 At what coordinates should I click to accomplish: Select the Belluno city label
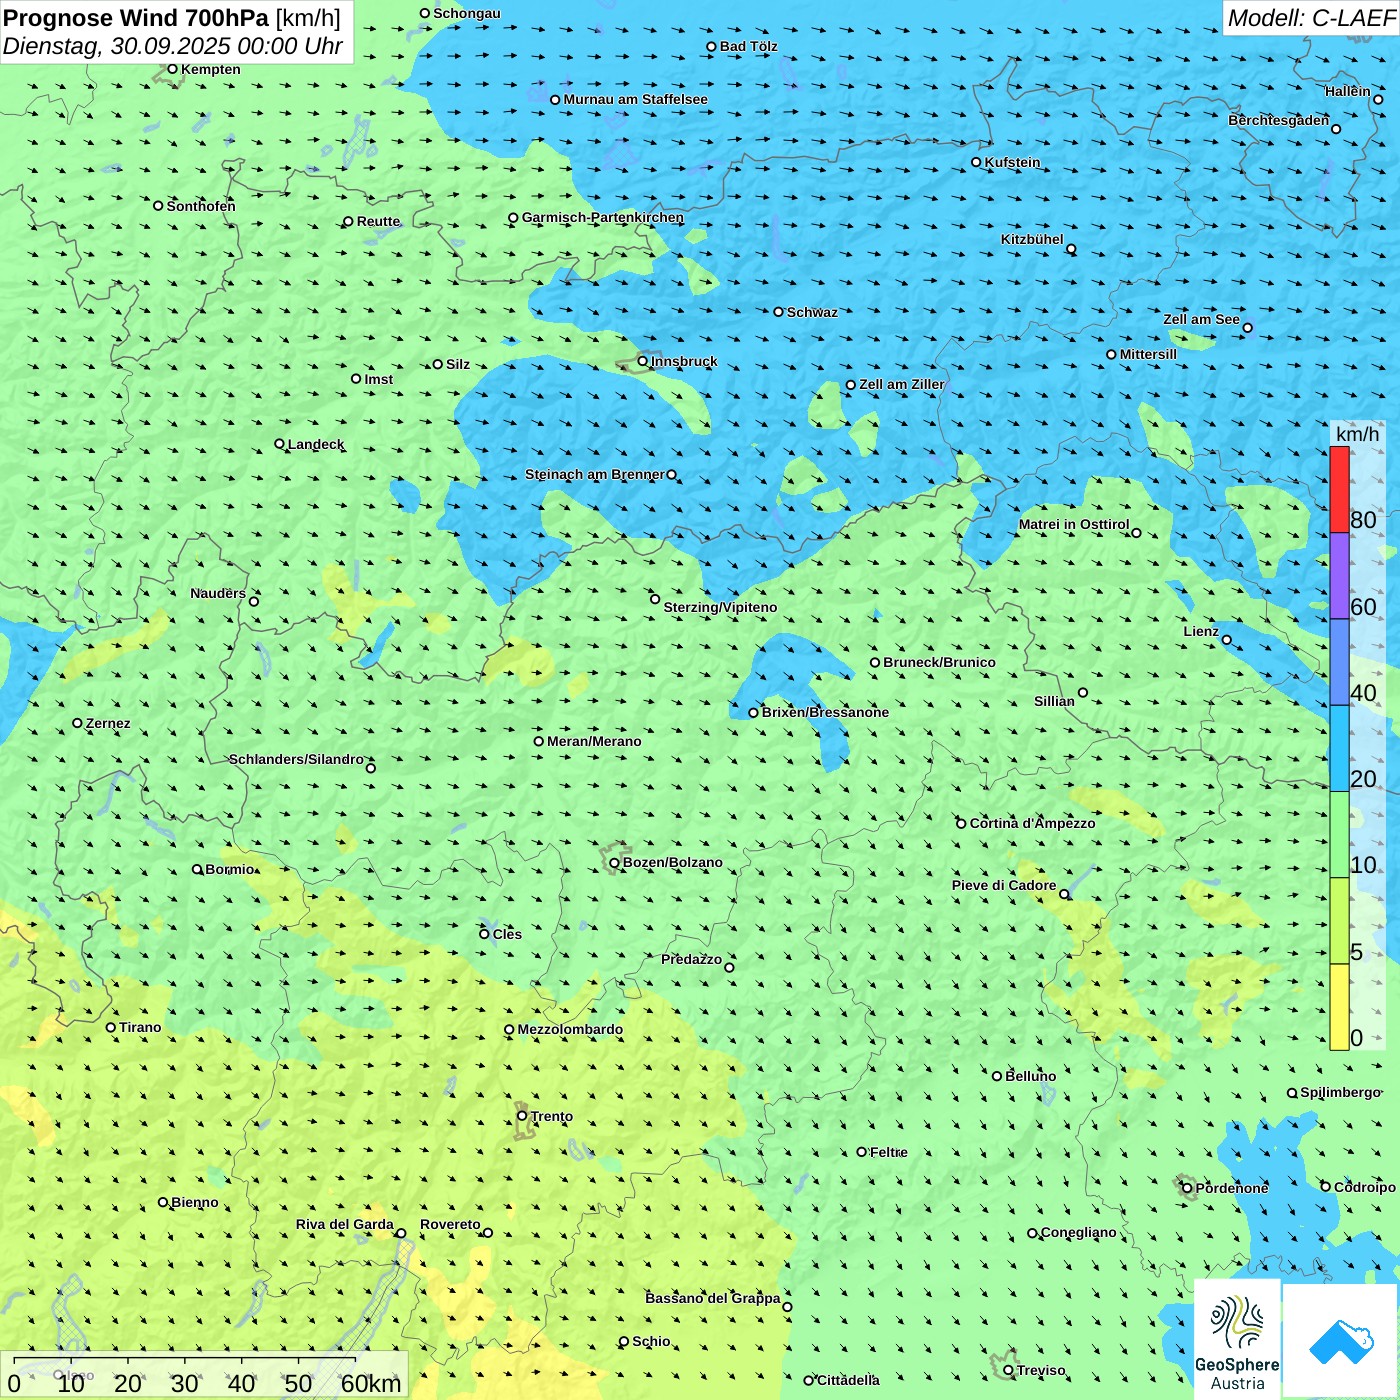1031,1076
